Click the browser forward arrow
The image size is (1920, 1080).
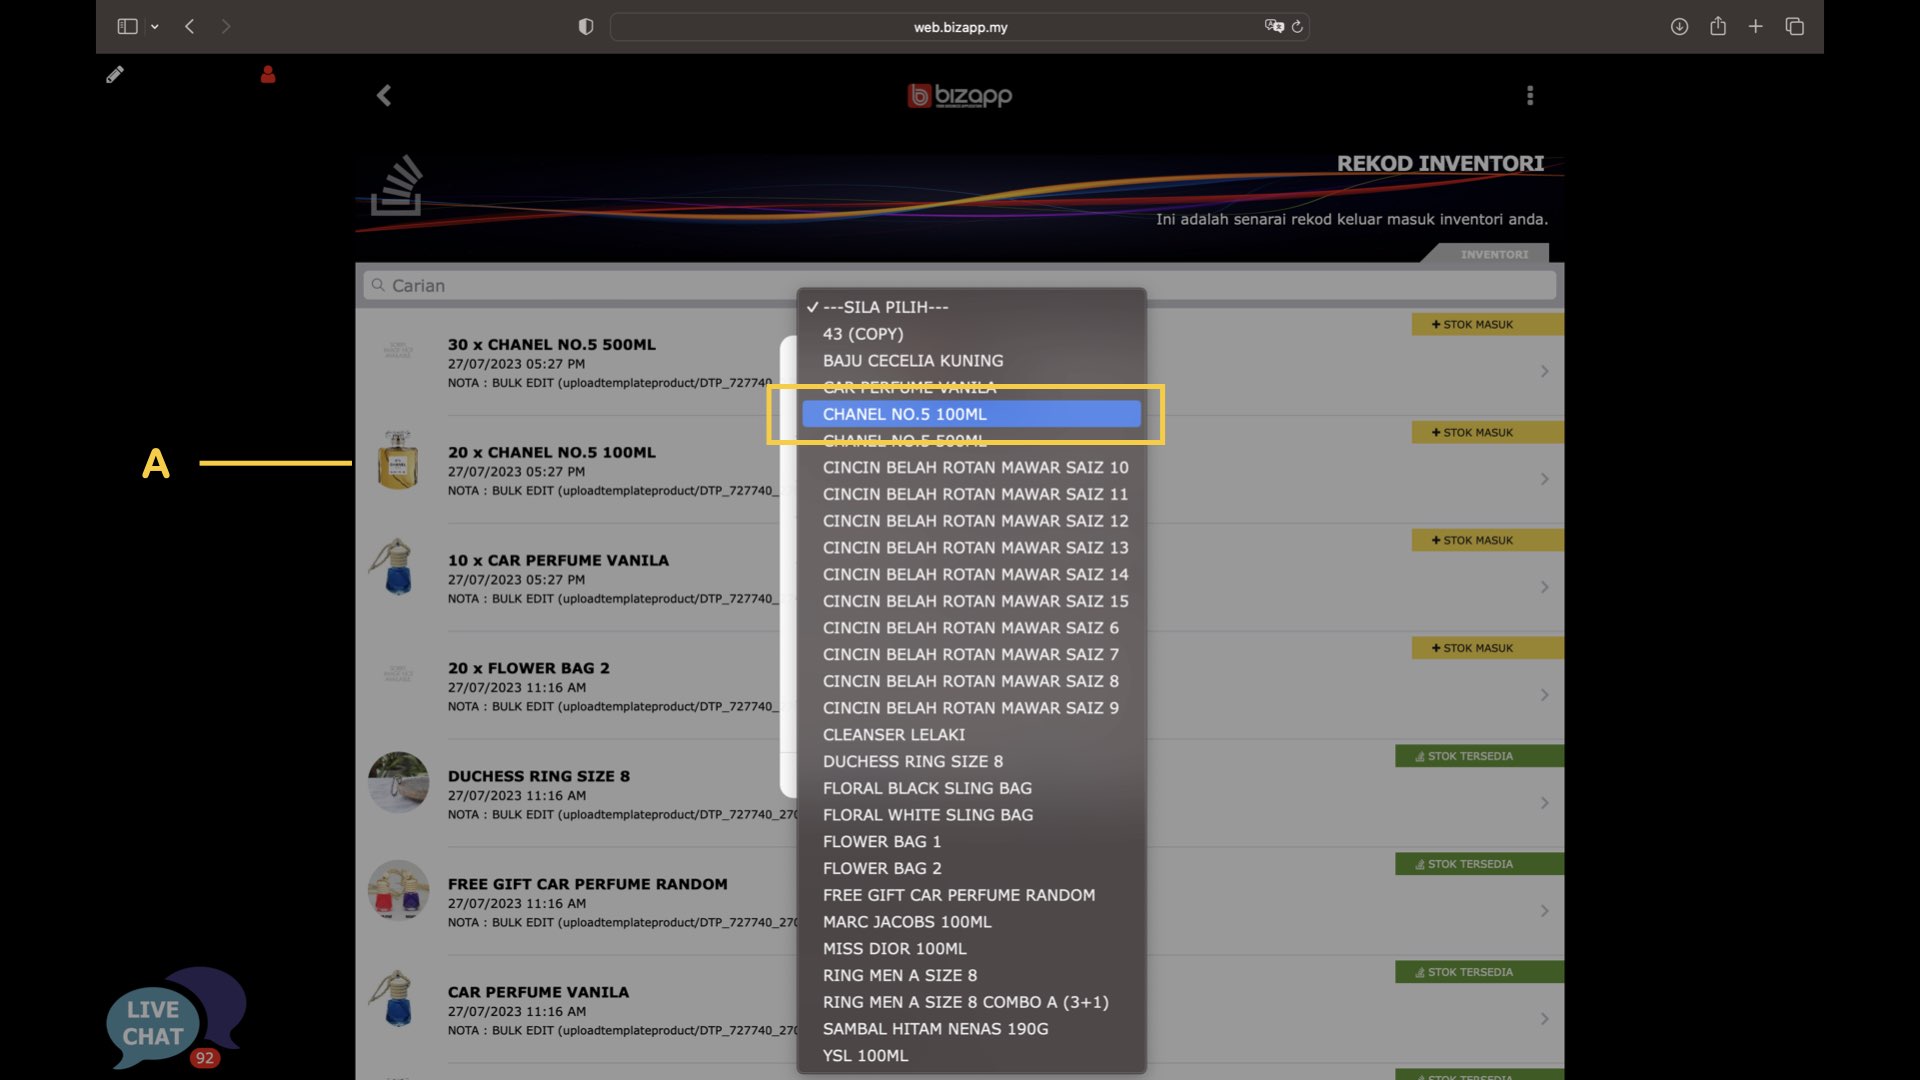tap(226, 27)
